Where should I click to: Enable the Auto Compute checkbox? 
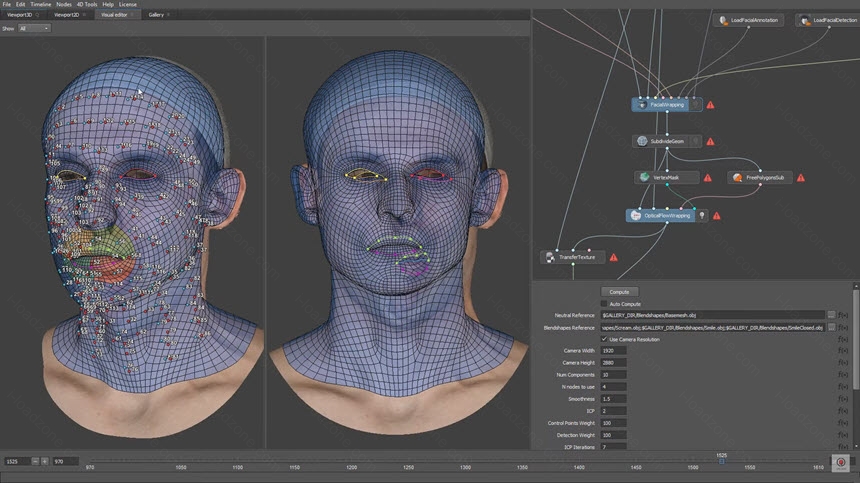604,304
